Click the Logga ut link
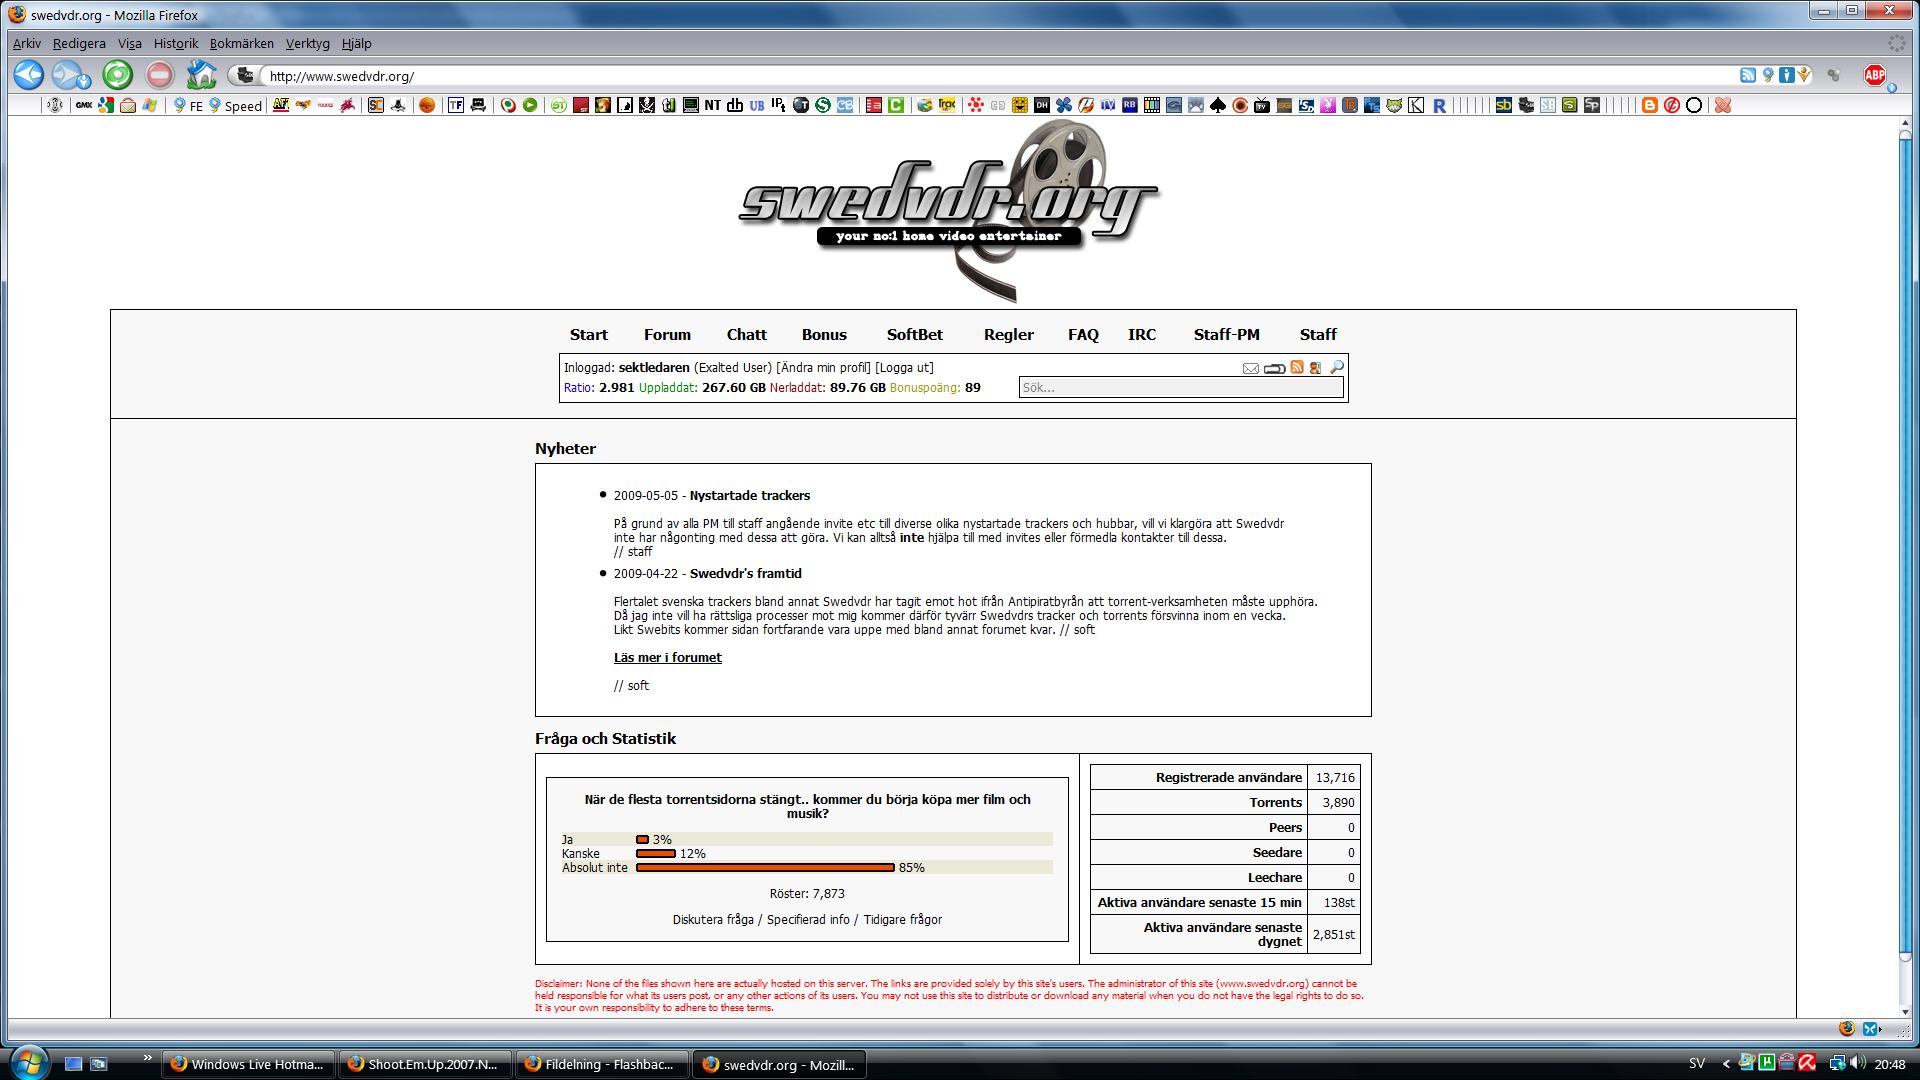The height and width of the screenshot is (1080, 1920). 904,367
